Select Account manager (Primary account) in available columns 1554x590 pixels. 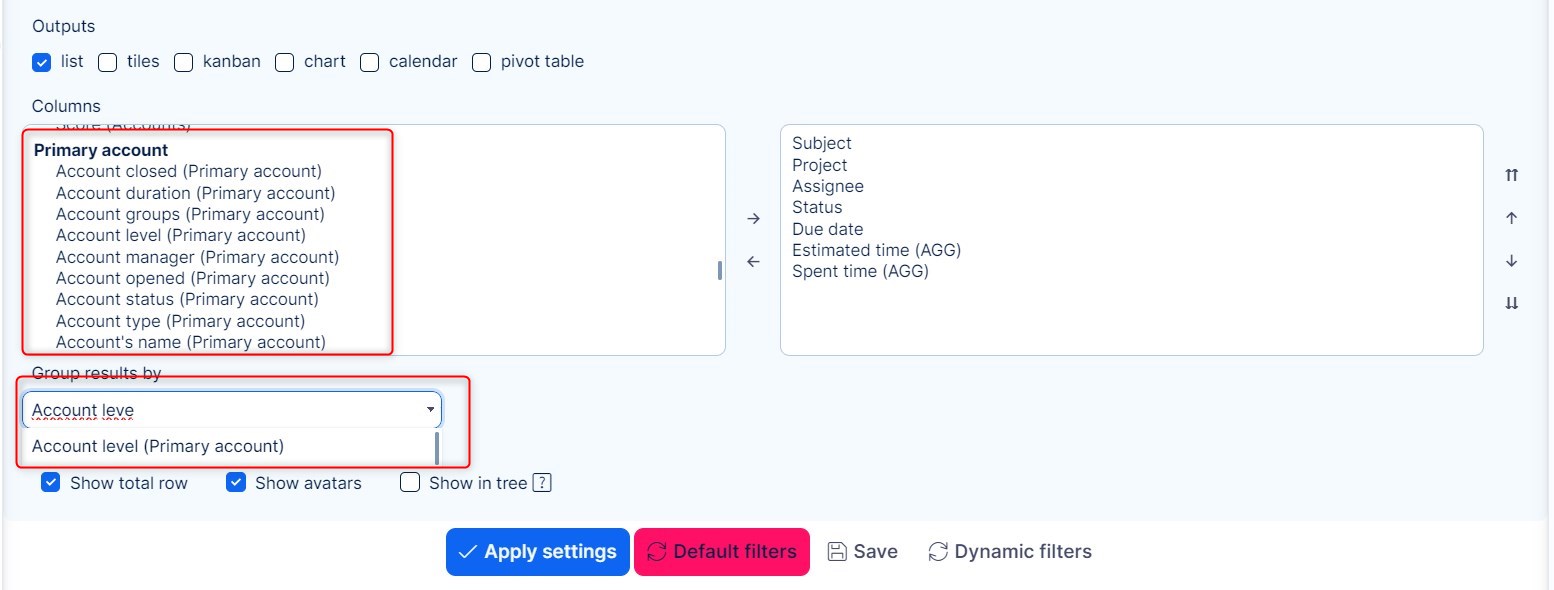[197, 257]
